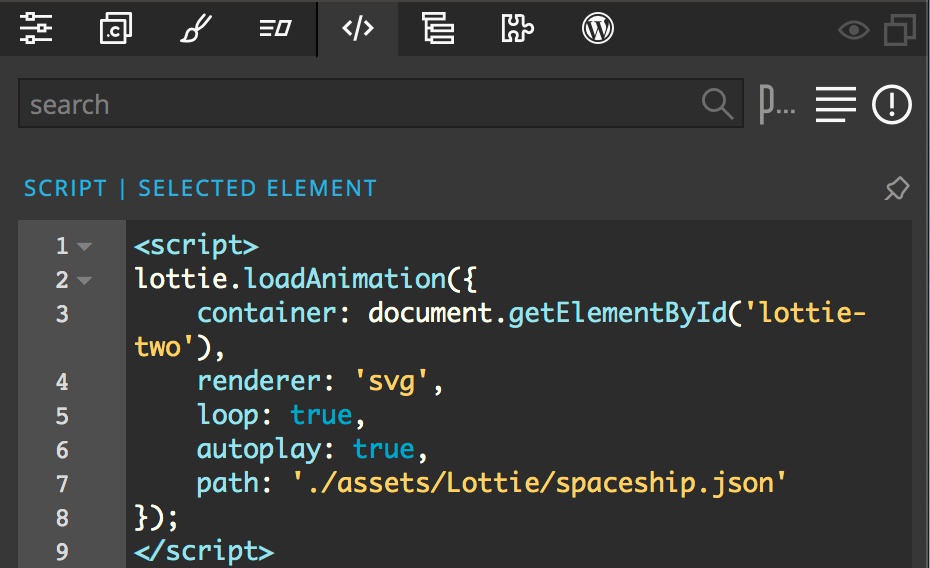Image resolution: width=930 pixels, height=568 pixels.
Task: Open the puzzle piece extensions tab
Action: [517, 28]
